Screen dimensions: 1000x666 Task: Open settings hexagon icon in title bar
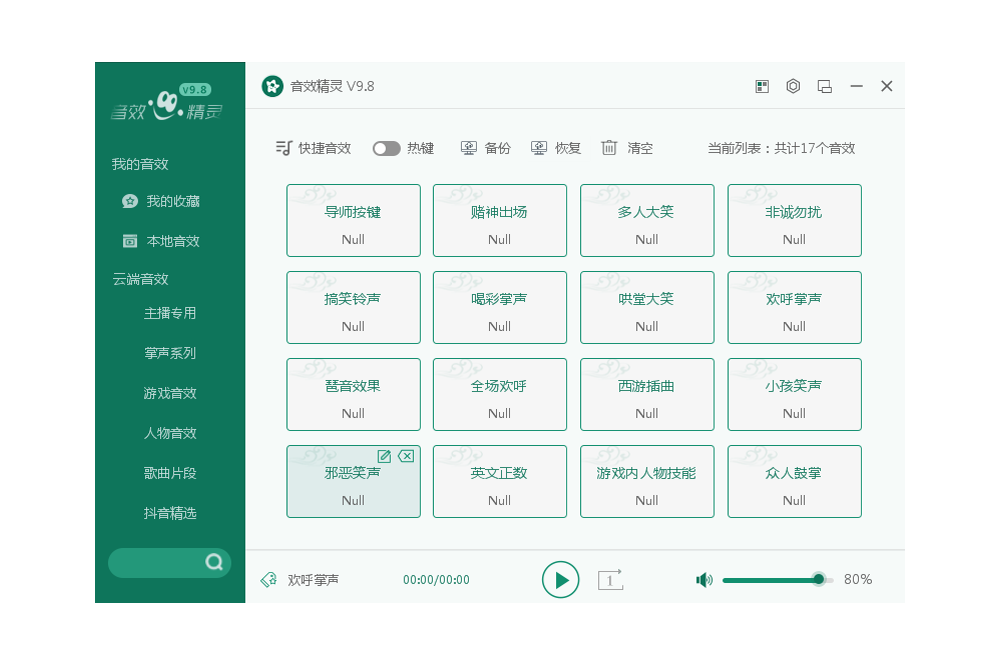coord(793,86)
